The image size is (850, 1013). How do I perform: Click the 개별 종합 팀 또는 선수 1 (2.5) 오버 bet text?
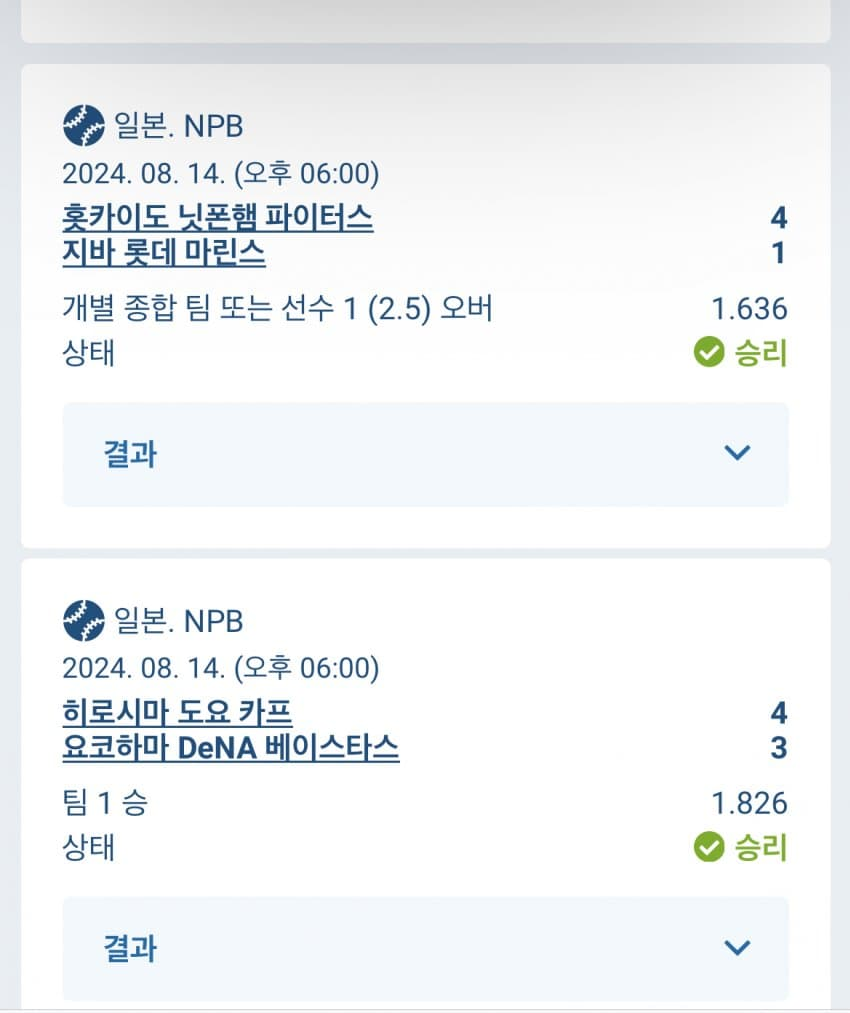(x=278, y=309)
